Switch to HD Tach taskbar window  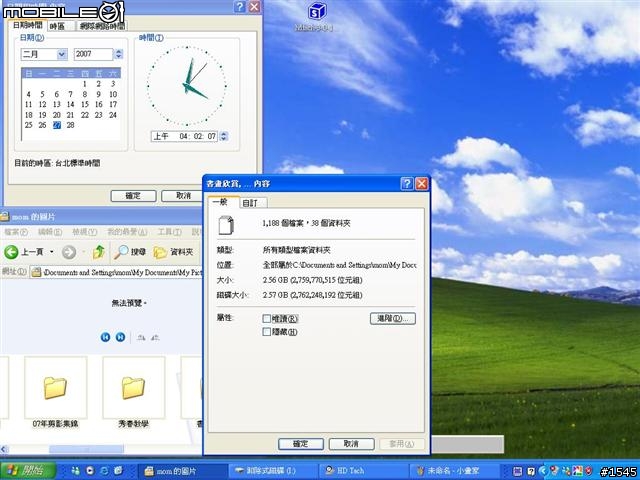pos(363,471)
